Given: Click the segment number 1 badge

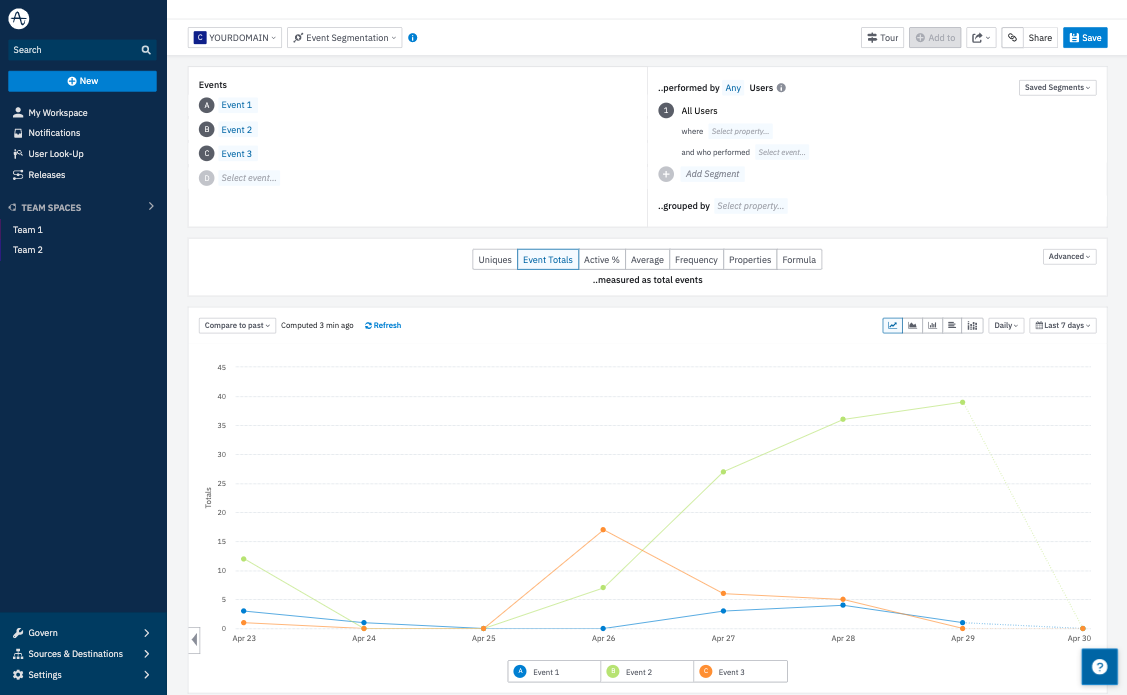Looking at the screenshot, I should pos(666,111).
